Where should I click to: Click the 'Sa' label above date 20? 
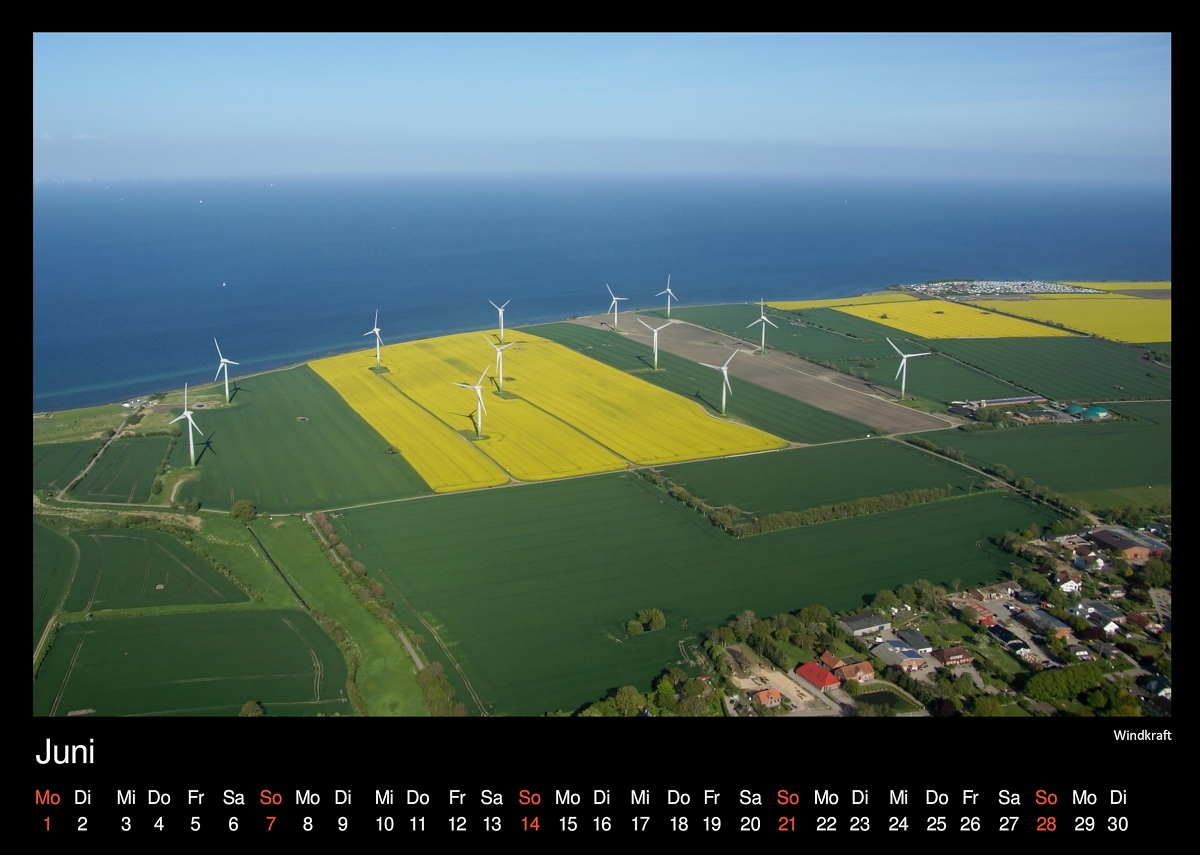tap(750, 797)
